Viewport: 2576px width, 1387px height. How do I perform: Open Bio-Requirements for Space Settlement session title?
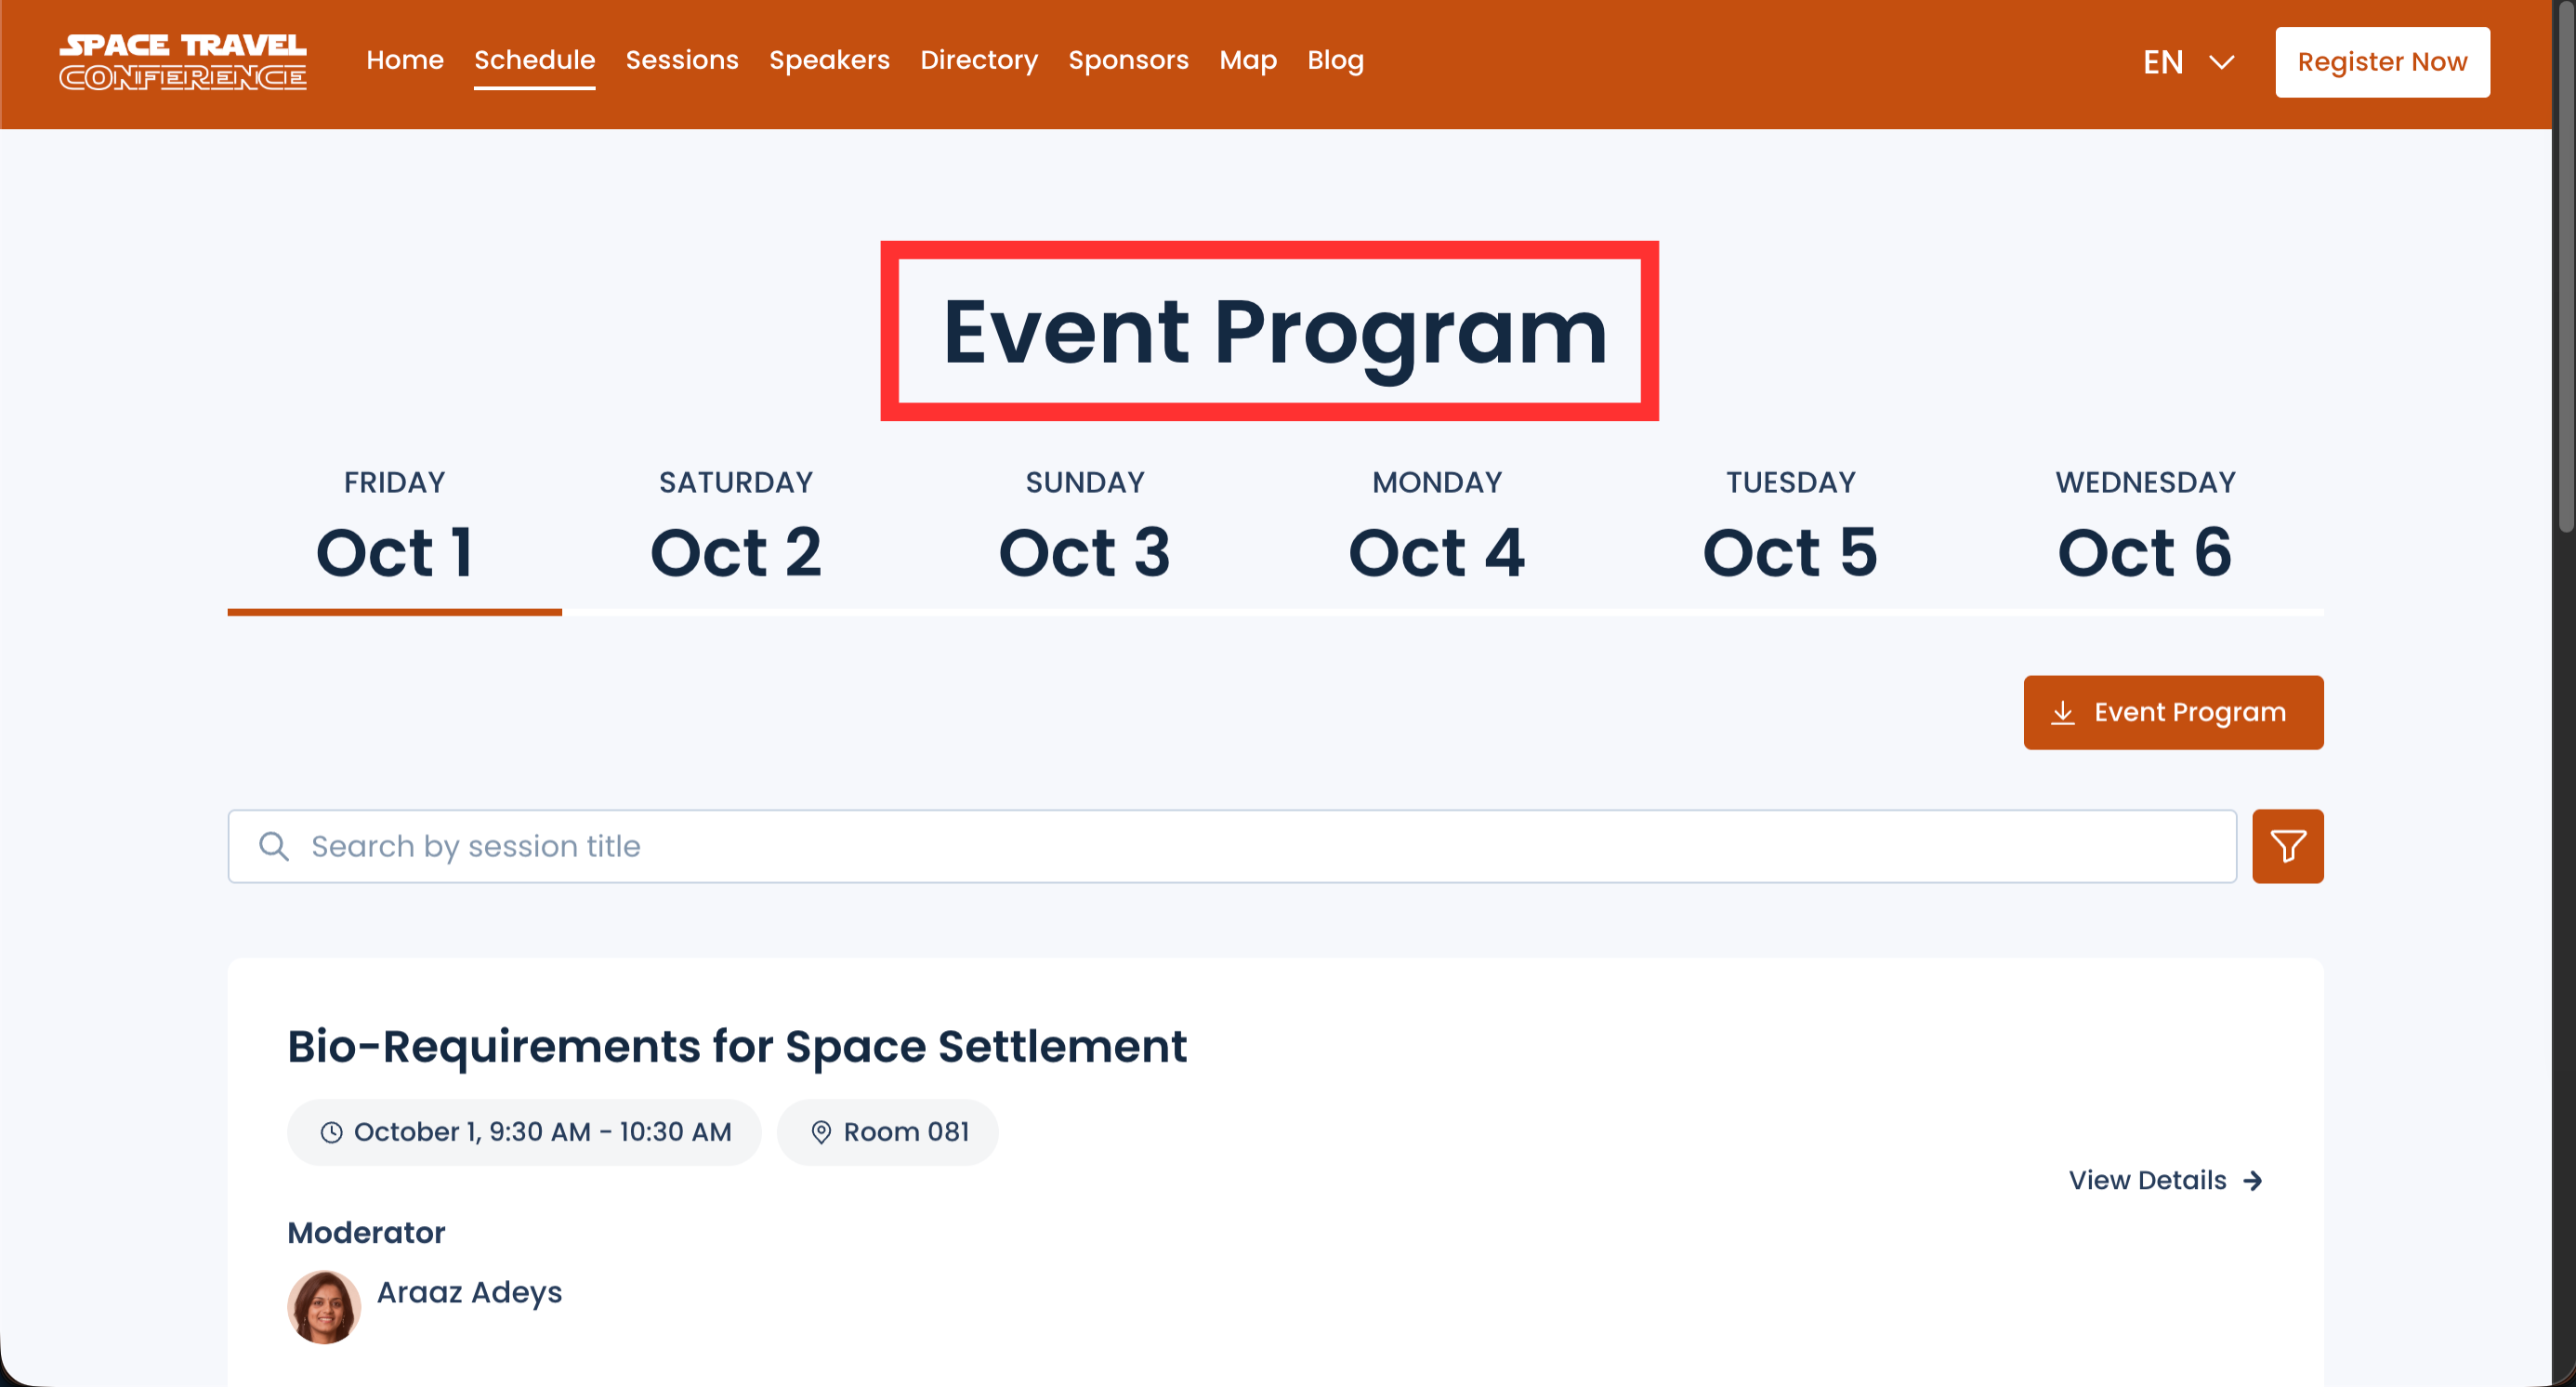(x=736, y=1047)
